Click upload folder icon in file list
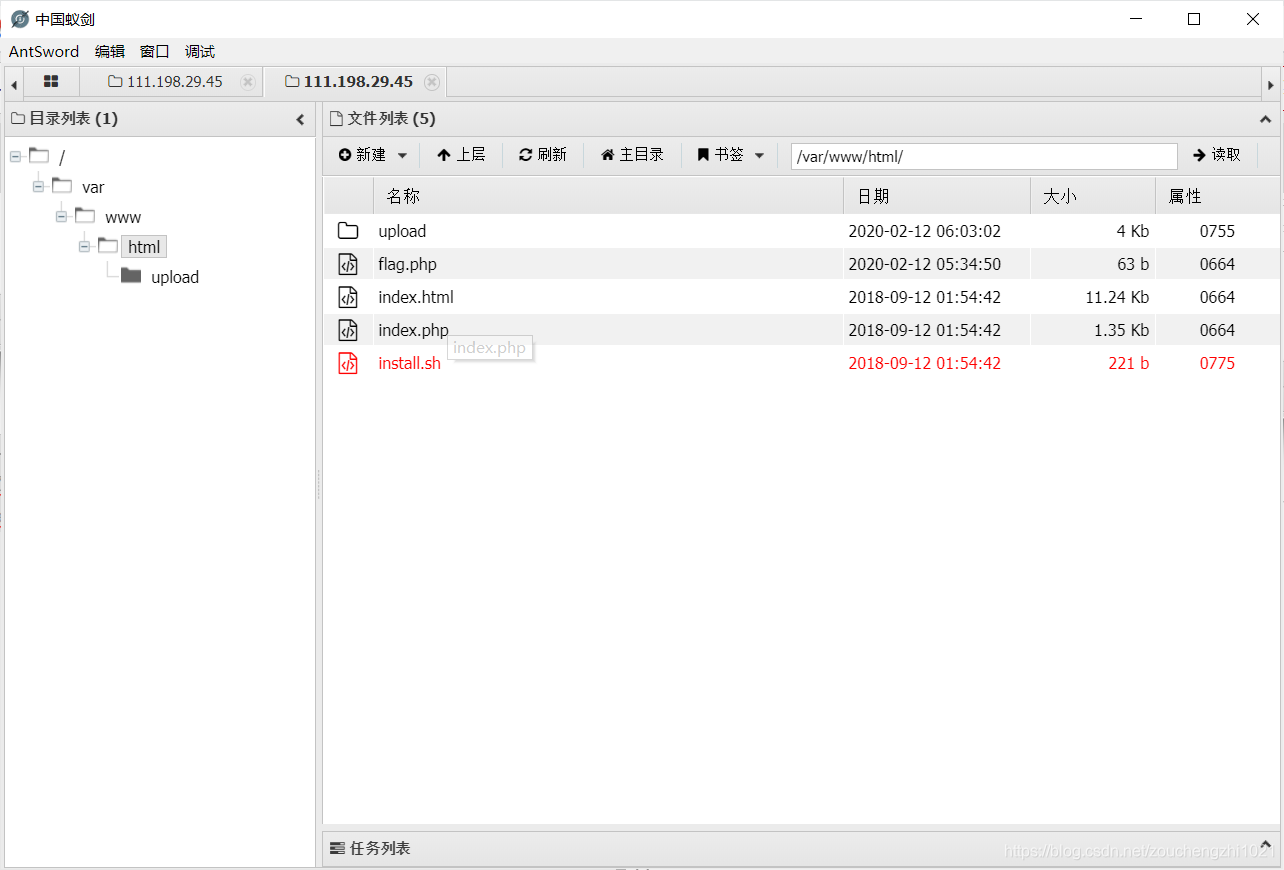 [x=348, y=231]
